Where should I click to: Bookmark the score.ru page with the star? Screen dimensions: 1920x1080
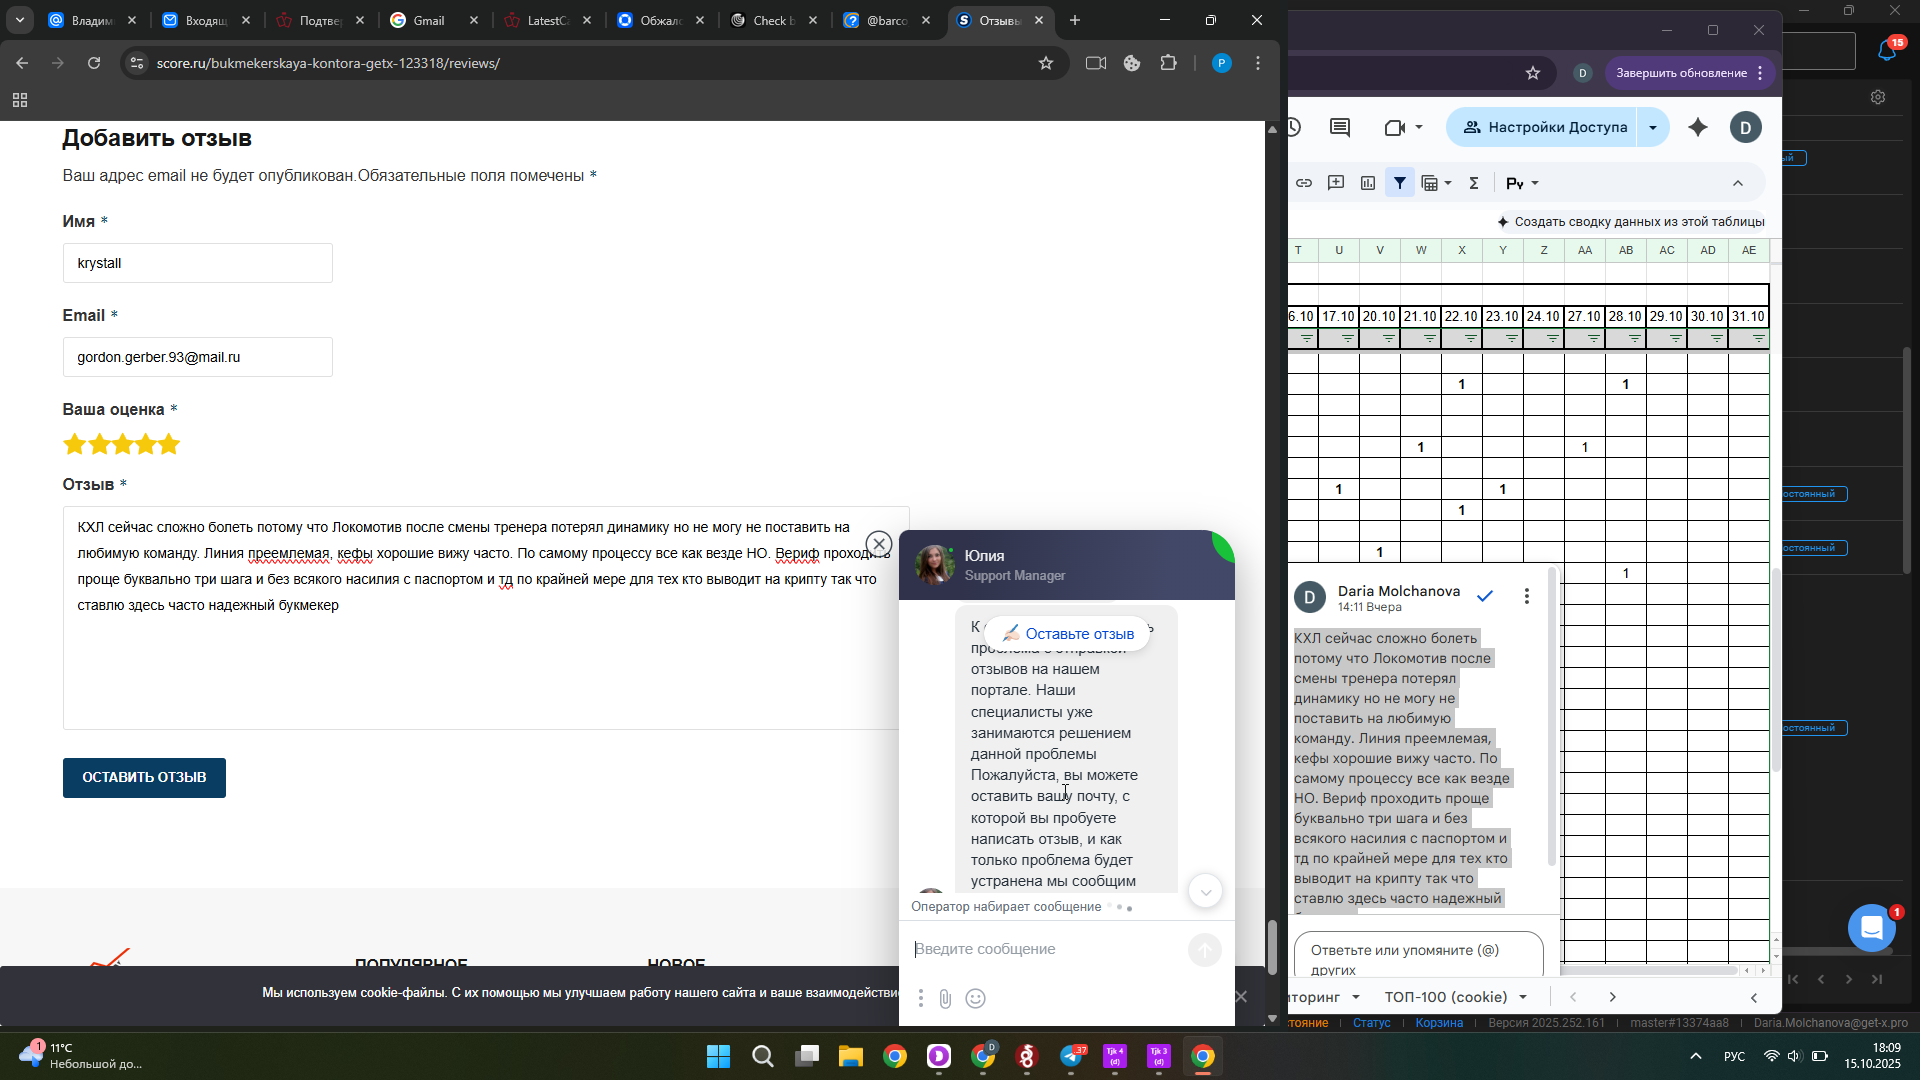point(1046,63)
